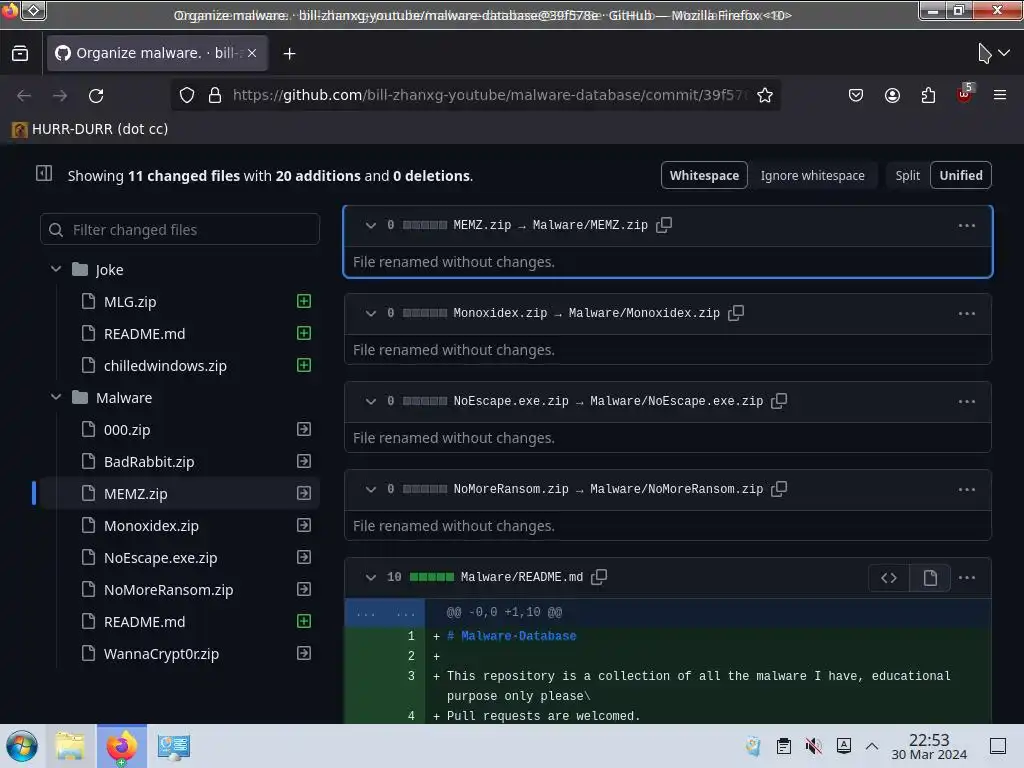1024x768 pixels.
Task: Toggle muted volume tray icon
Action: [814, 746]
